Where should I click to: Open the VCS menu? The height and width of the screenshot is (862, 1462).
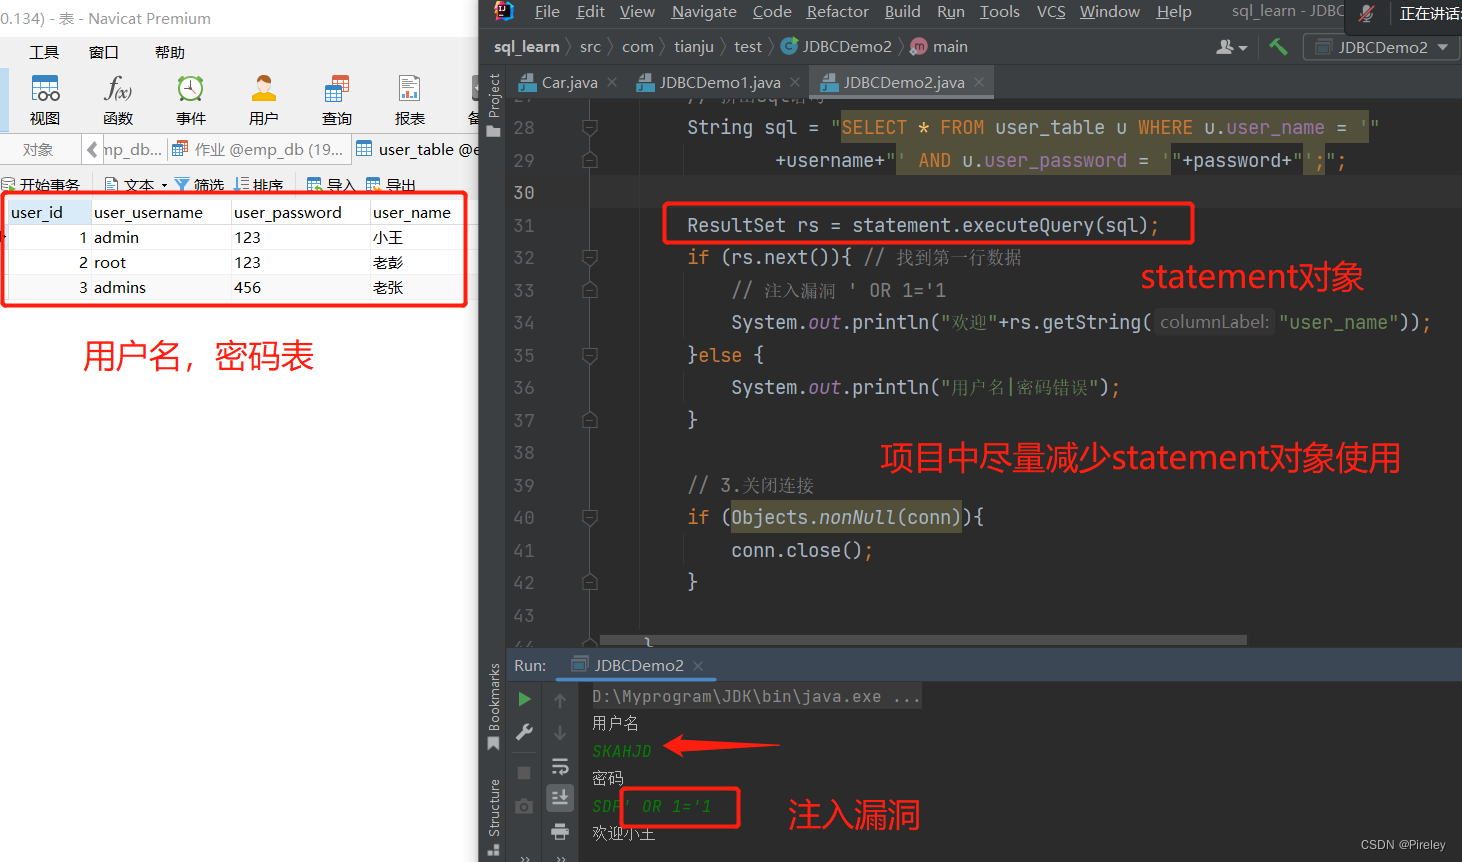[x=1051, y=12]
